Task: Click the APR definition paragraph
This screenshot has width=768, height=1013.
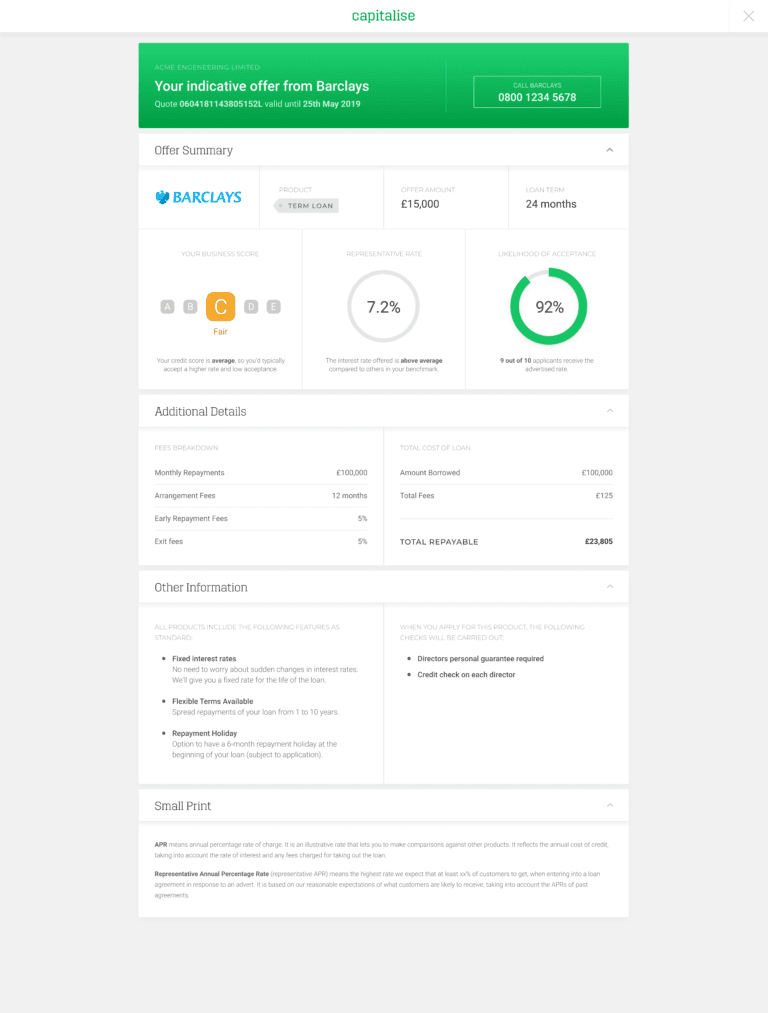Action: pos(381,850)
